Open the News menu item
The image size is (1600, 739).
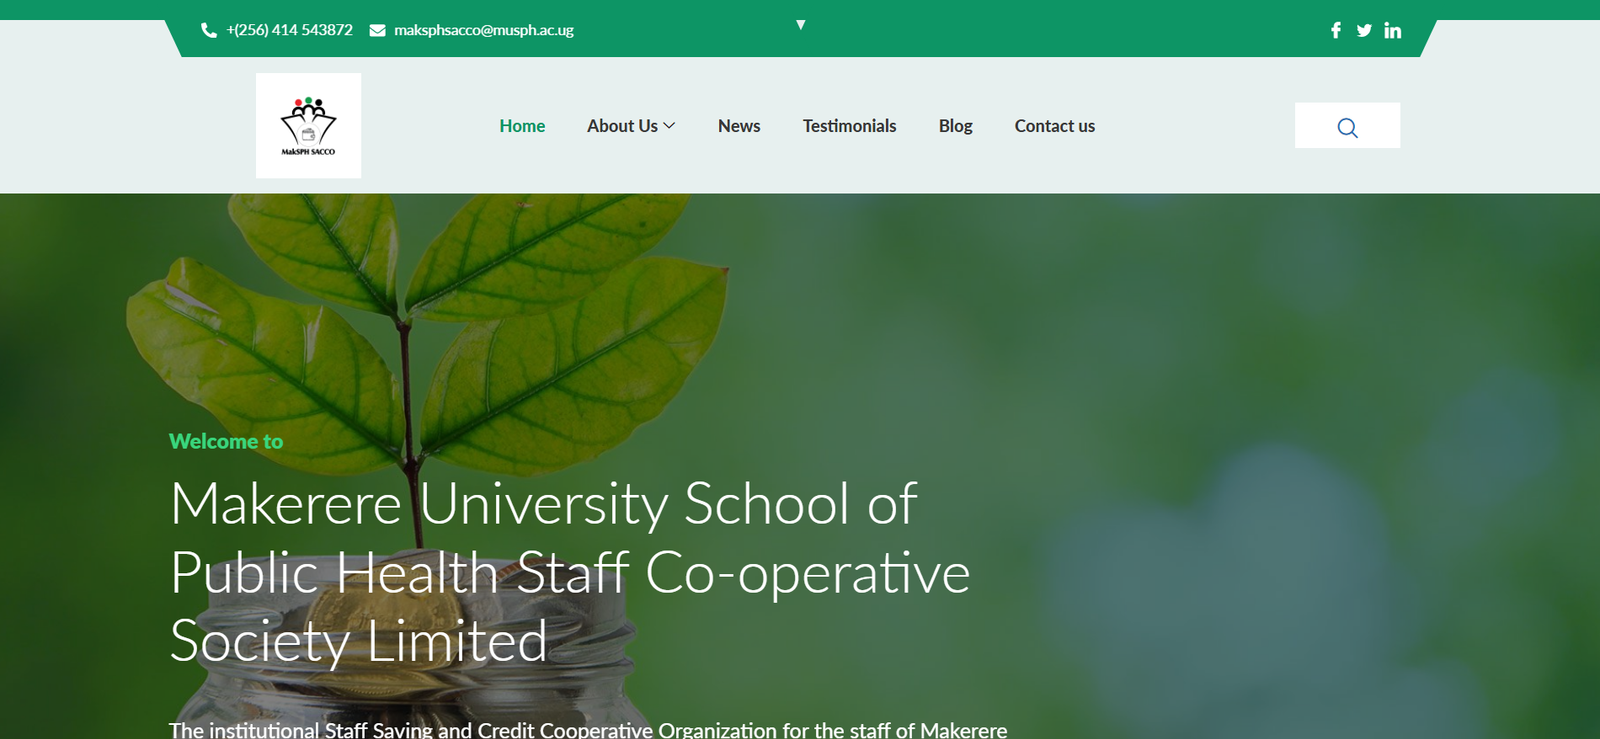coord(739,126)
